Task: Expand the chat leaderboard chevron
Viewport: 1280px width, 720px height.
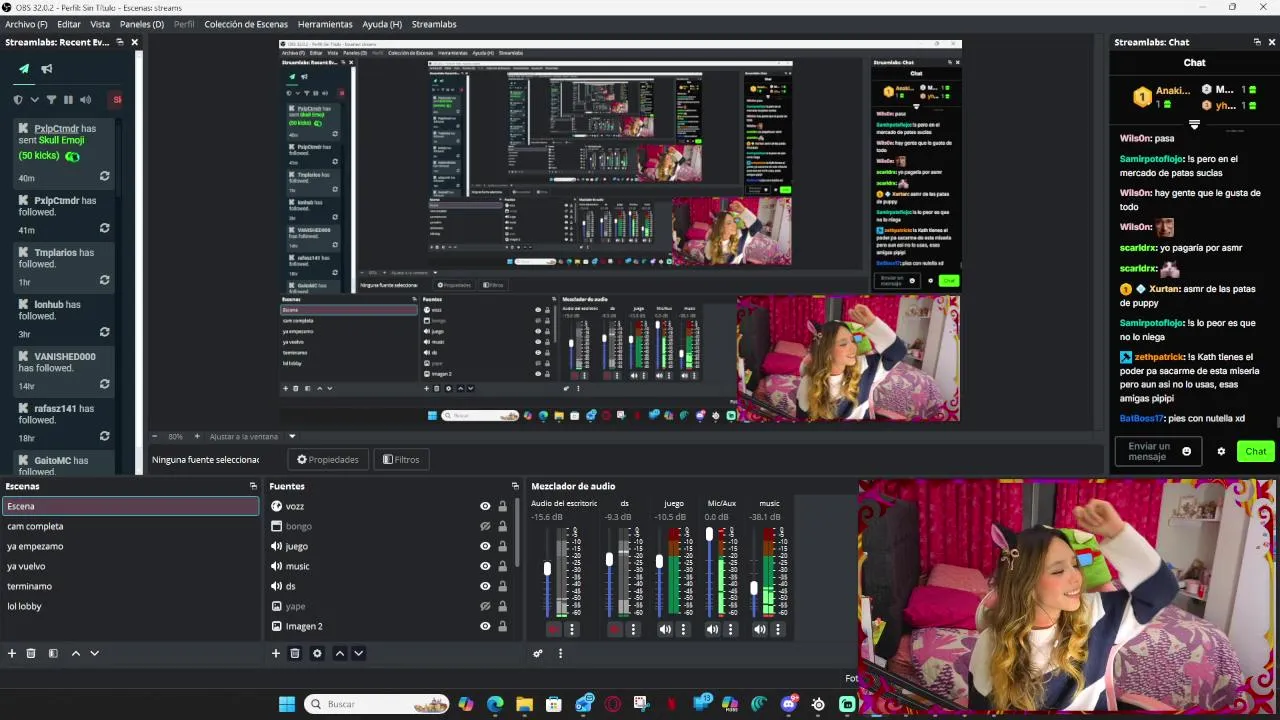Action: click(x=1194, y=125)
